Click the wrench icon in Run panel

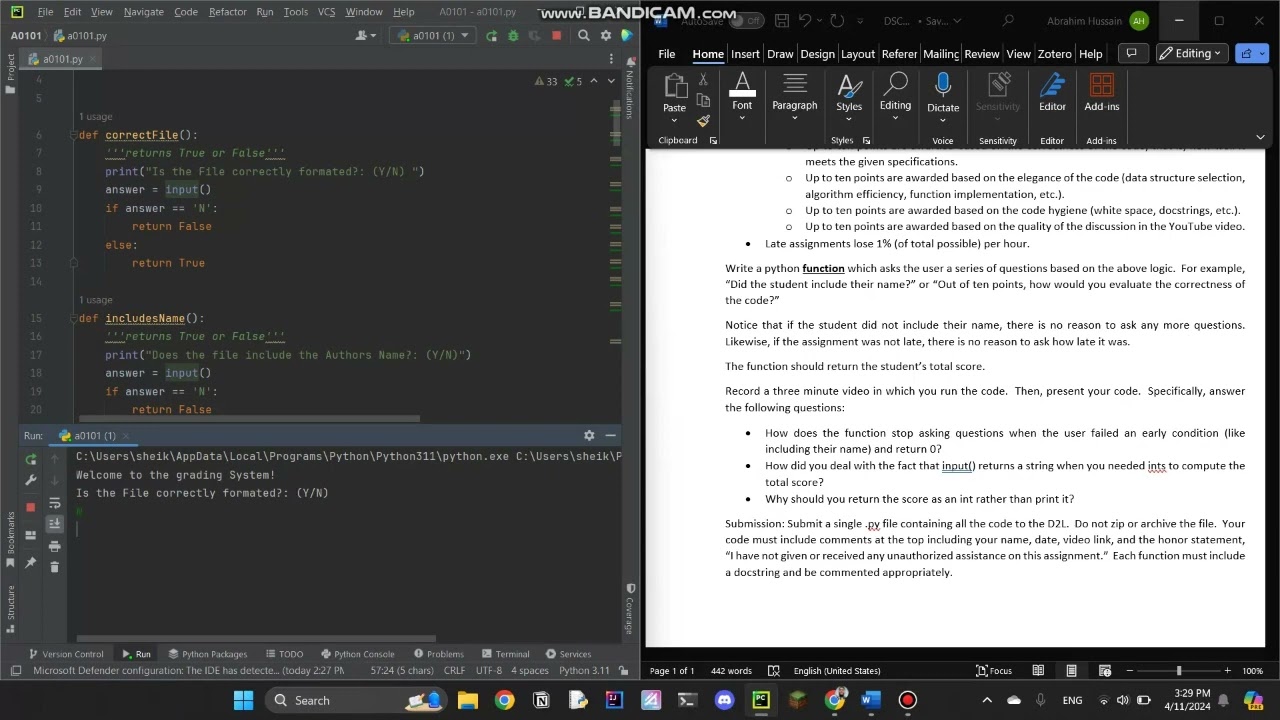[31, 481]
